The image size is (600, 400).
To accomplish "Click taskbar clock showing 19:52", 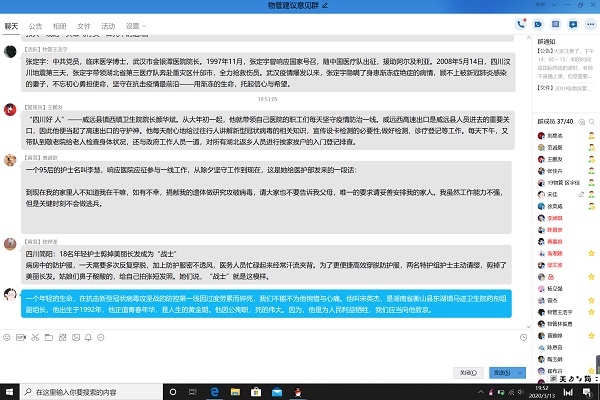I will tap(542, 392).
